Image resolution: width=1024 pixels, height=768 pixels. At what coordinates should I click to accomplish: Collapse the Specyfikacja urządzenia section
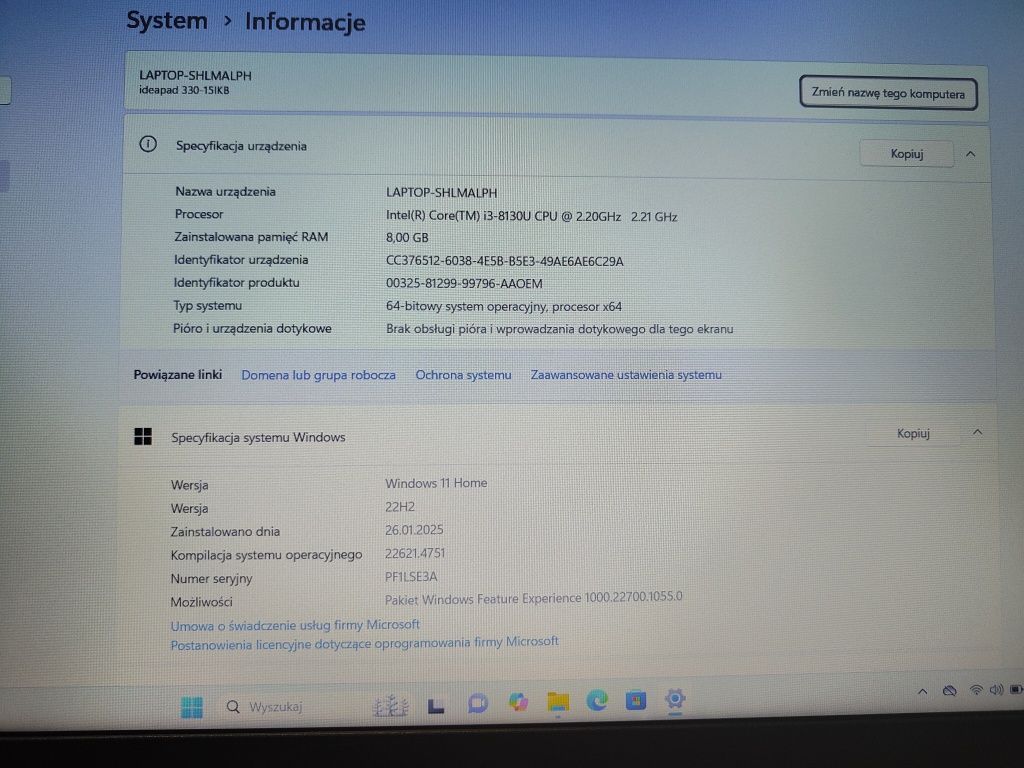(x=970, y=155)
